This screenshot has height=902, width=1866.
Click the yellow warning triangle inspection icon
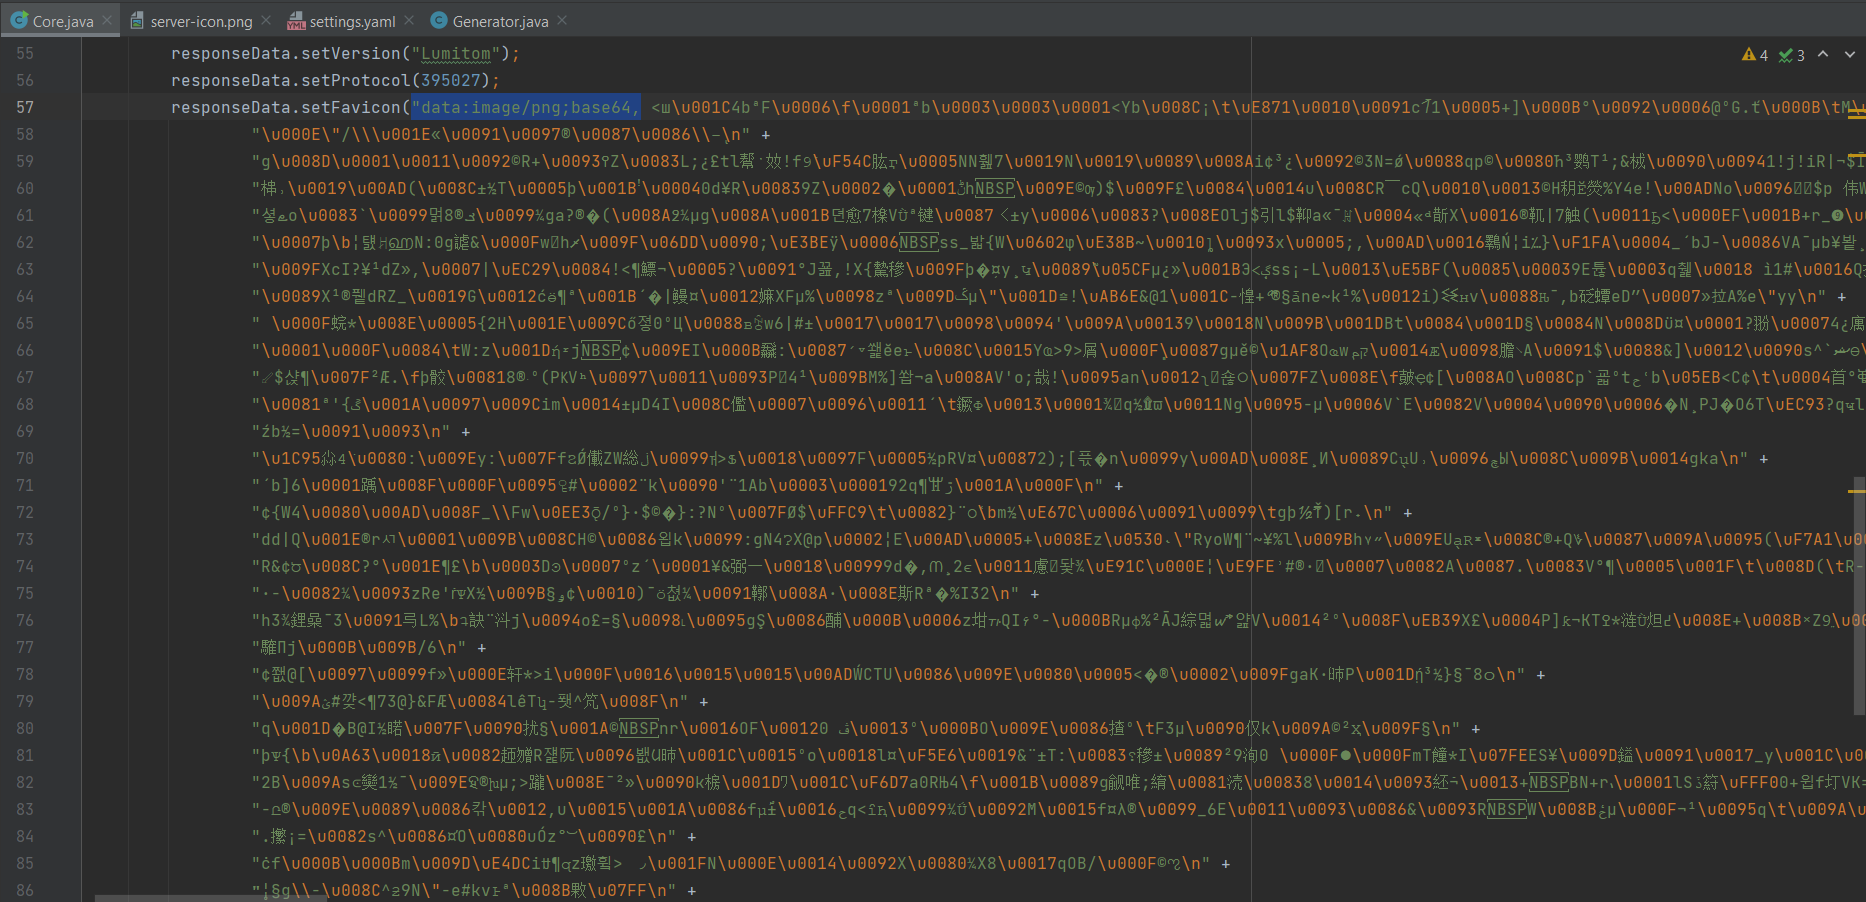click(1748, 55)
